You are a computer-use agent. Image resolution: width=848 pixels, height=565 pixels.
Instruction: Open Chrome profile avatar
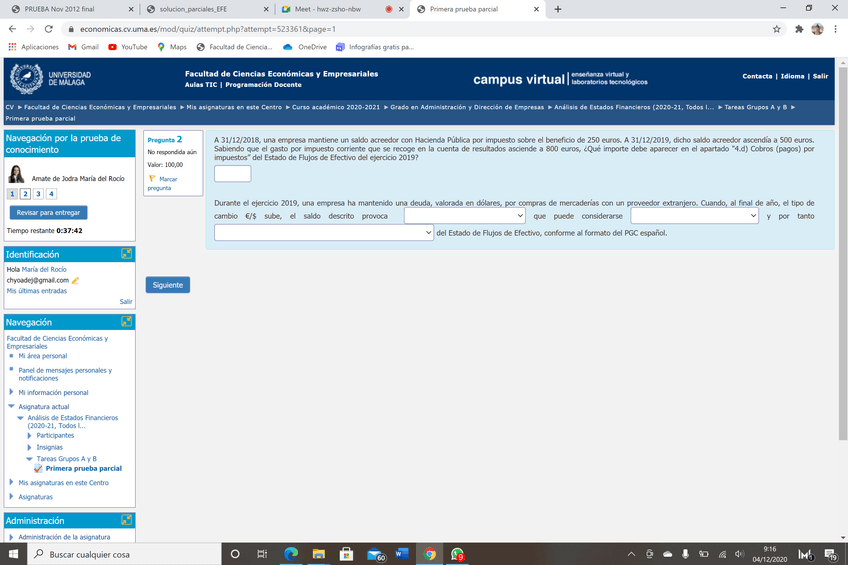click(x=817, y=29)
